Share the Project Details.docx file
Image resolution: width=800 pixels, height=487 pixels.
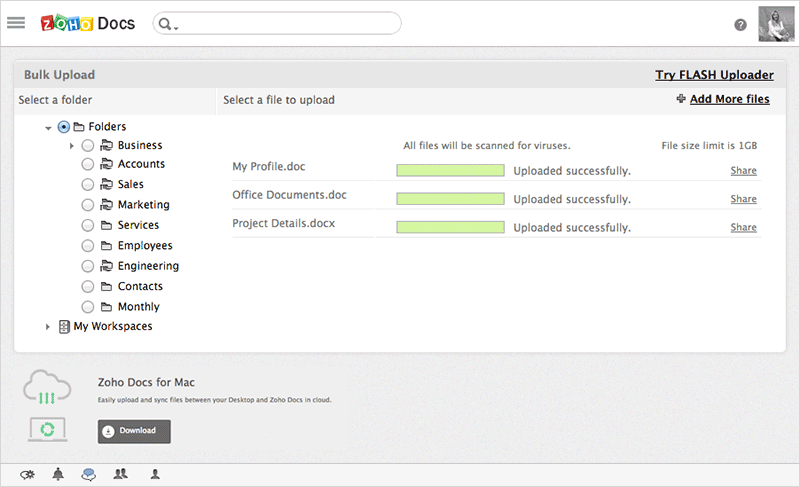coord(743,227)
